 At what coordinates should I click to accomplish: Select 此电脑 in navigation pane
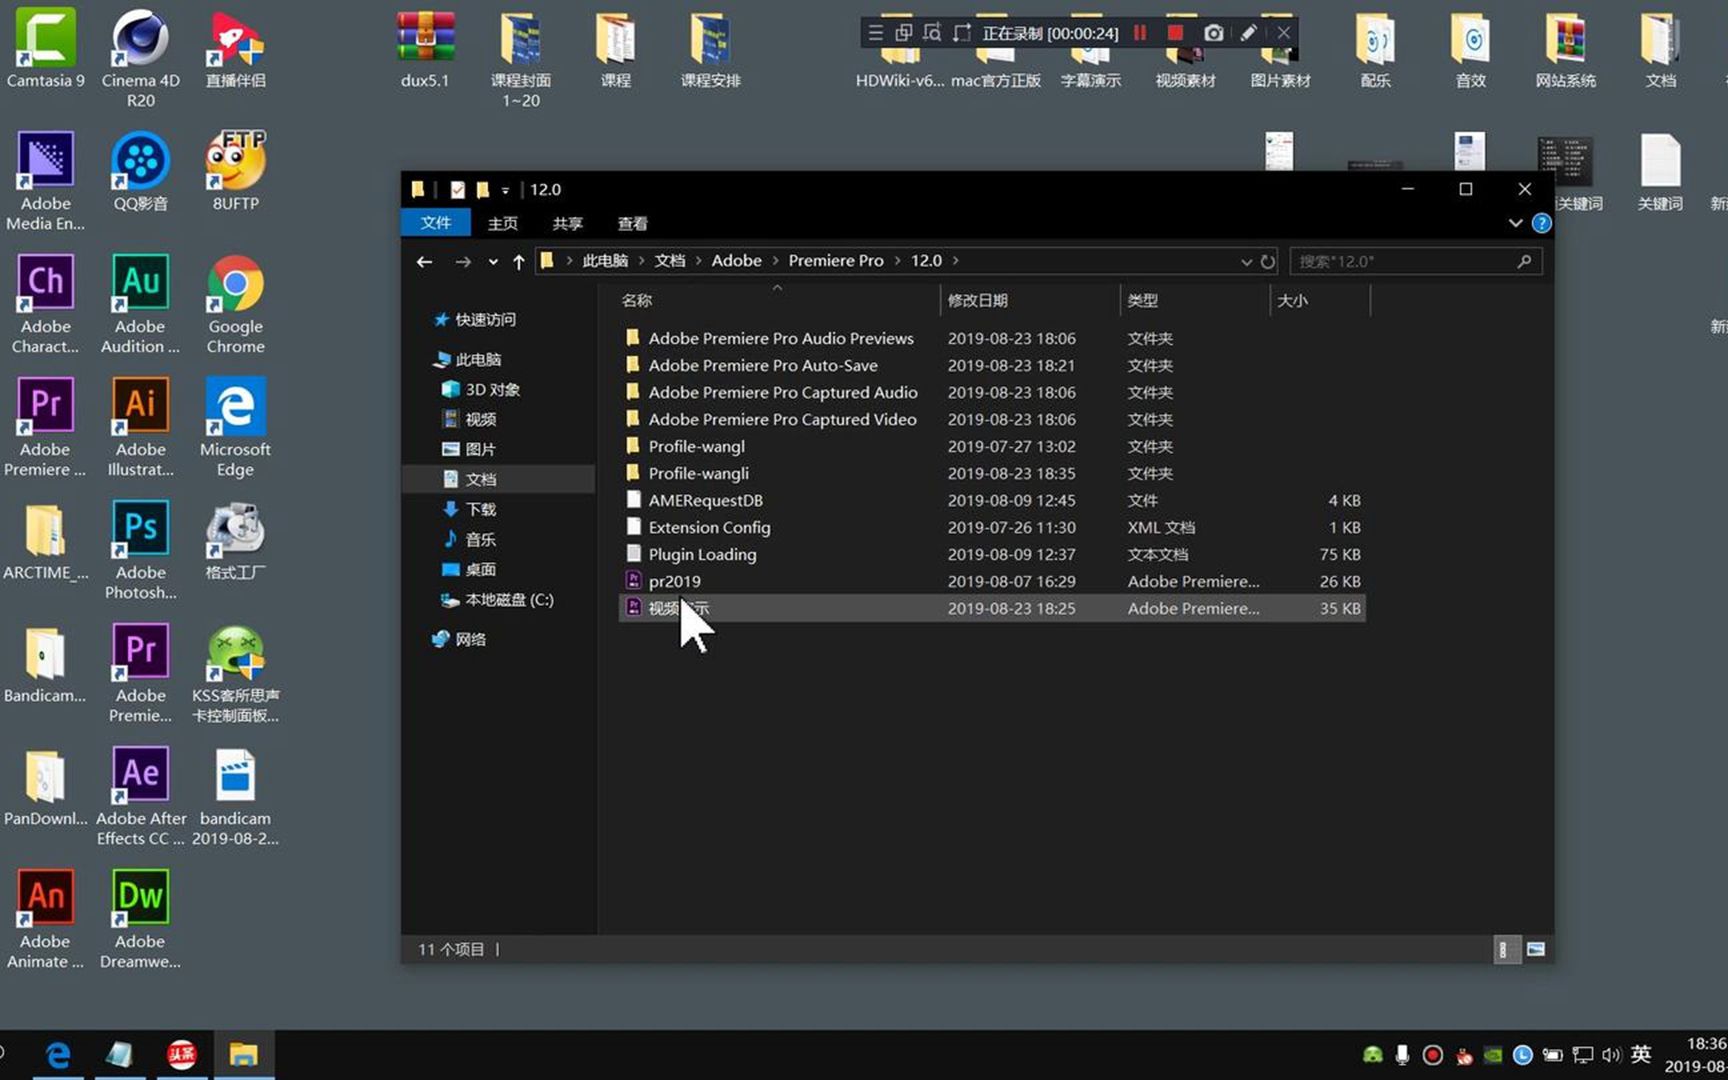[467, 359]
